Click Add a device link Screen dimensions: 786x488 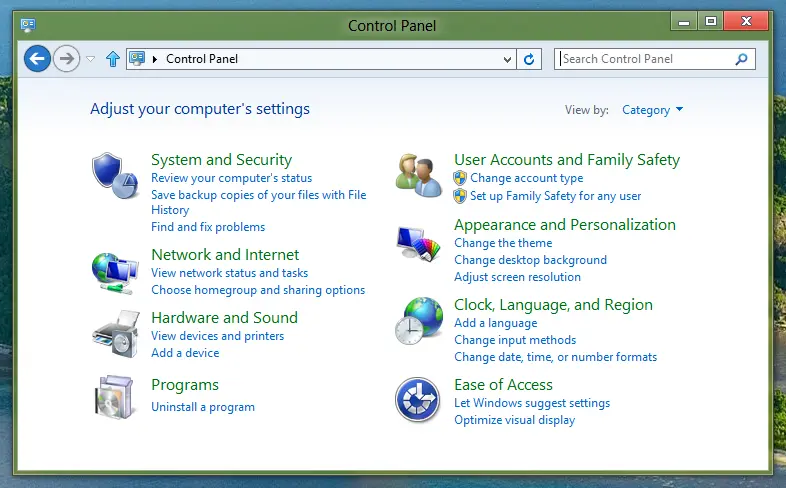tap(185, 353)
